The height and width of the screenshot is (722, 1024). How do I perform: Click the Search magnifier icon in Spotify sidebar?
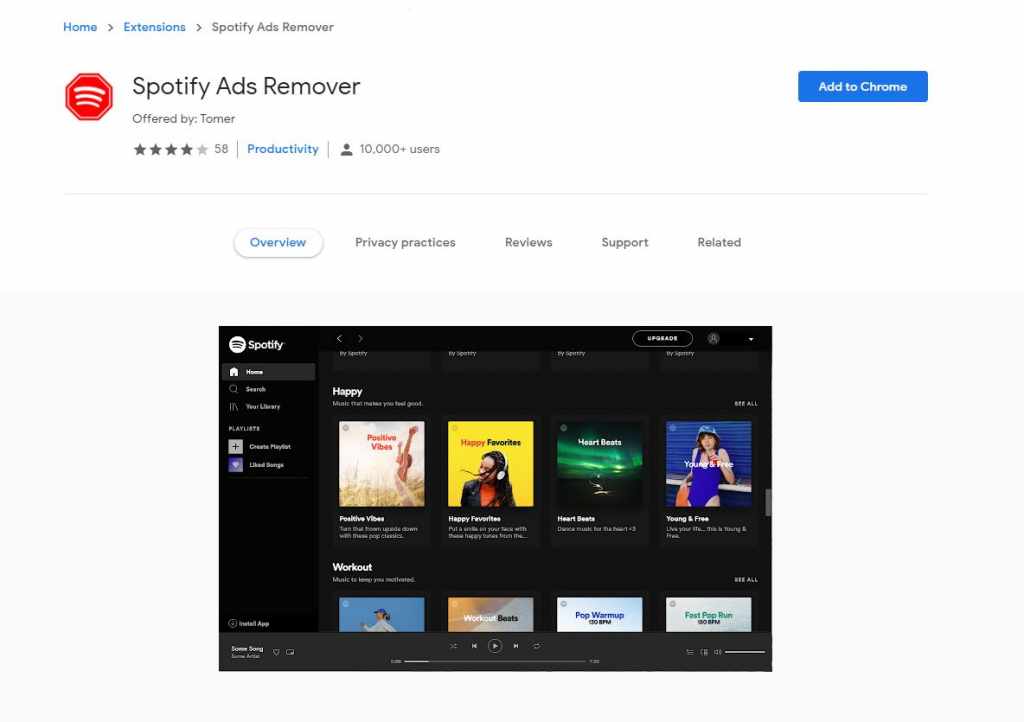coord(234,389)
